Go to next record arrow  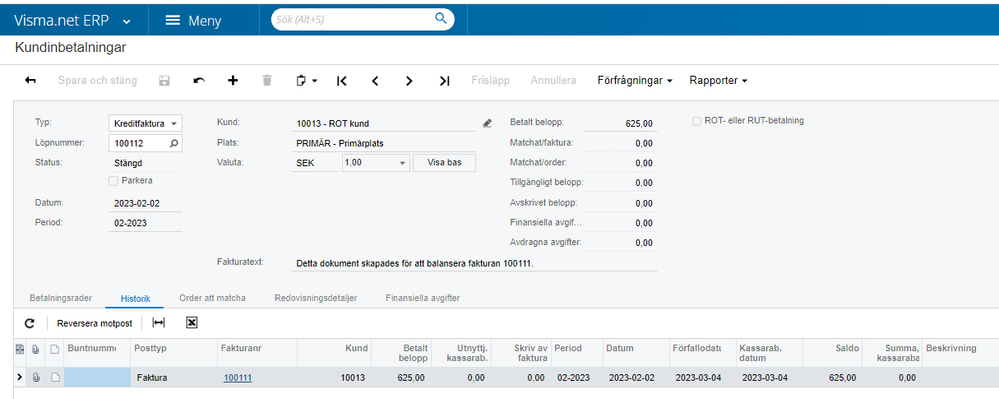pyautogui.click(x=409, y=80)
